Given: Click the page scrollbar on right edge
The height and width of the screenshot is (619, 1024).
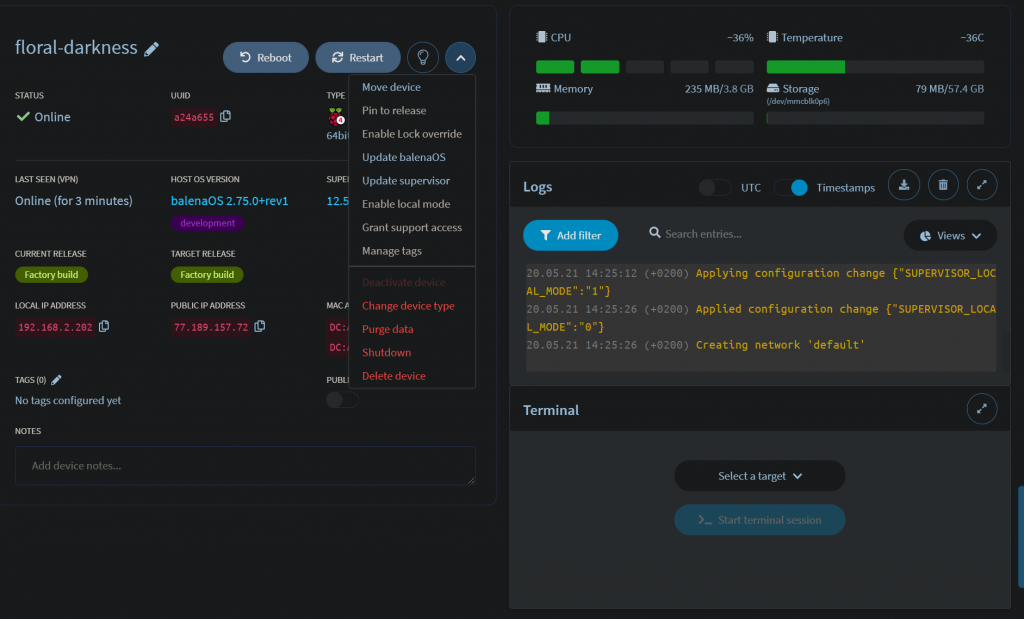Looking at the screenshot, I should (x=1021, y=537).
